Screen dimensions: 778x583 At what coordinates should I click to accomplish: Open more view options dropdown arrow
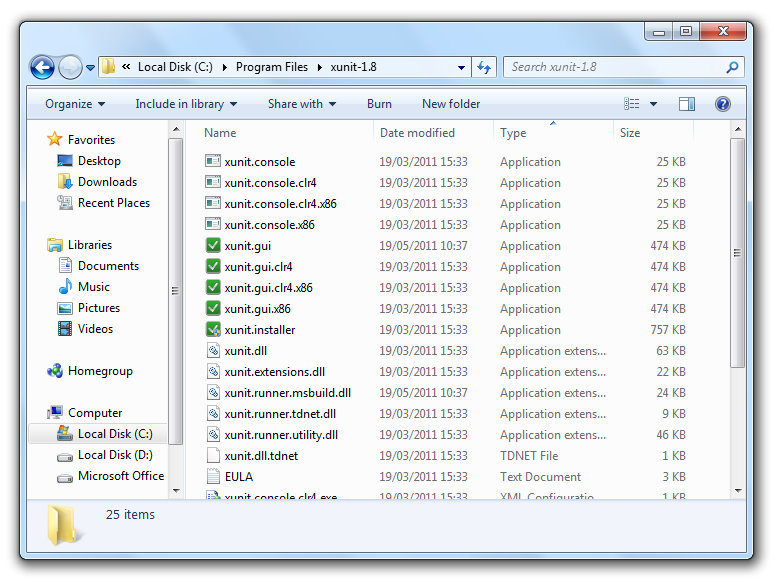pyautogui.click(x=653, y=104)
